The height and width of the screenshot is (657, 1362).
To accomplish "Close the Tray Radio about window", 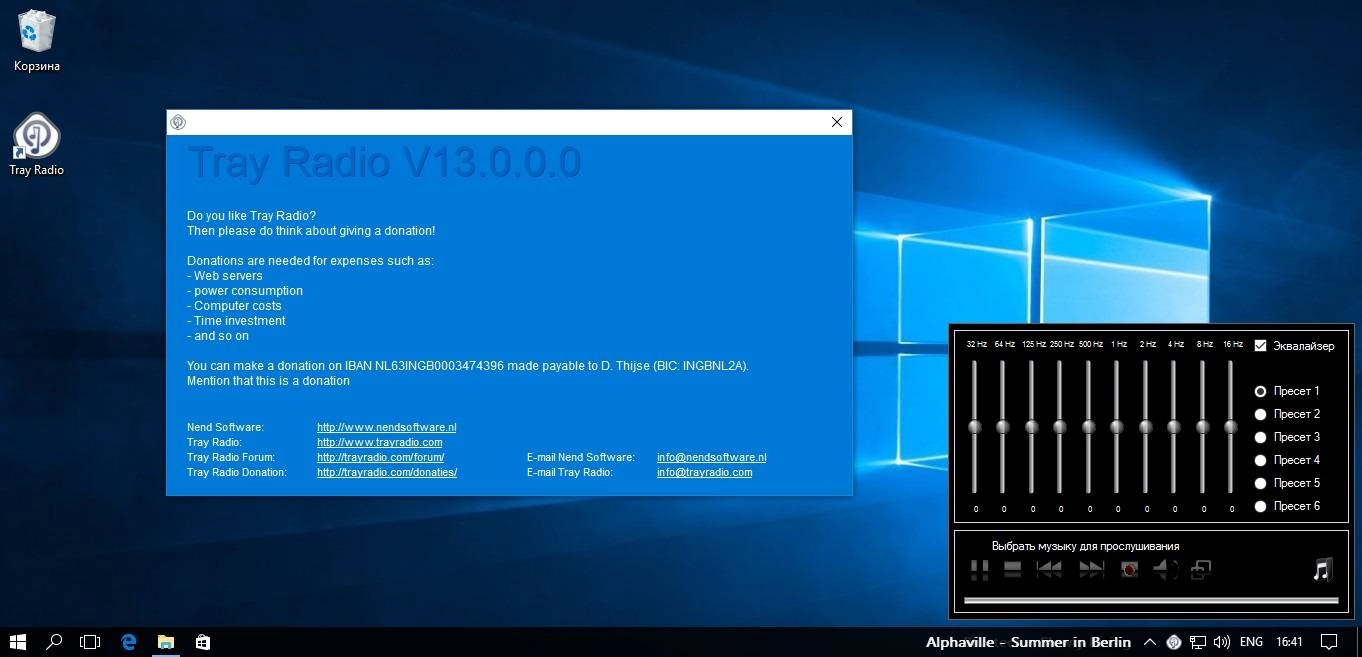I will tap(837, 122).
